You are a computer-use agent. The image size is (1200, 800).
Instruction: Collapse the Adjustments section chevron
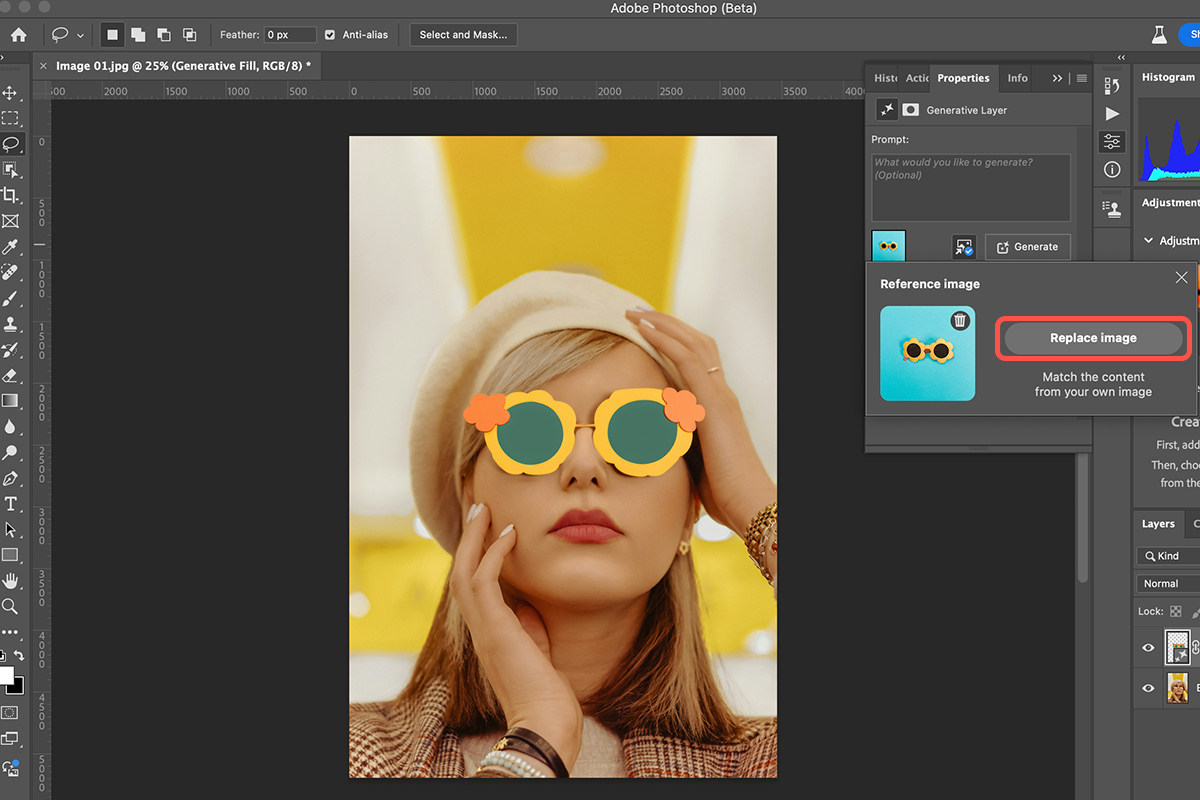(x=1148, y=241)
